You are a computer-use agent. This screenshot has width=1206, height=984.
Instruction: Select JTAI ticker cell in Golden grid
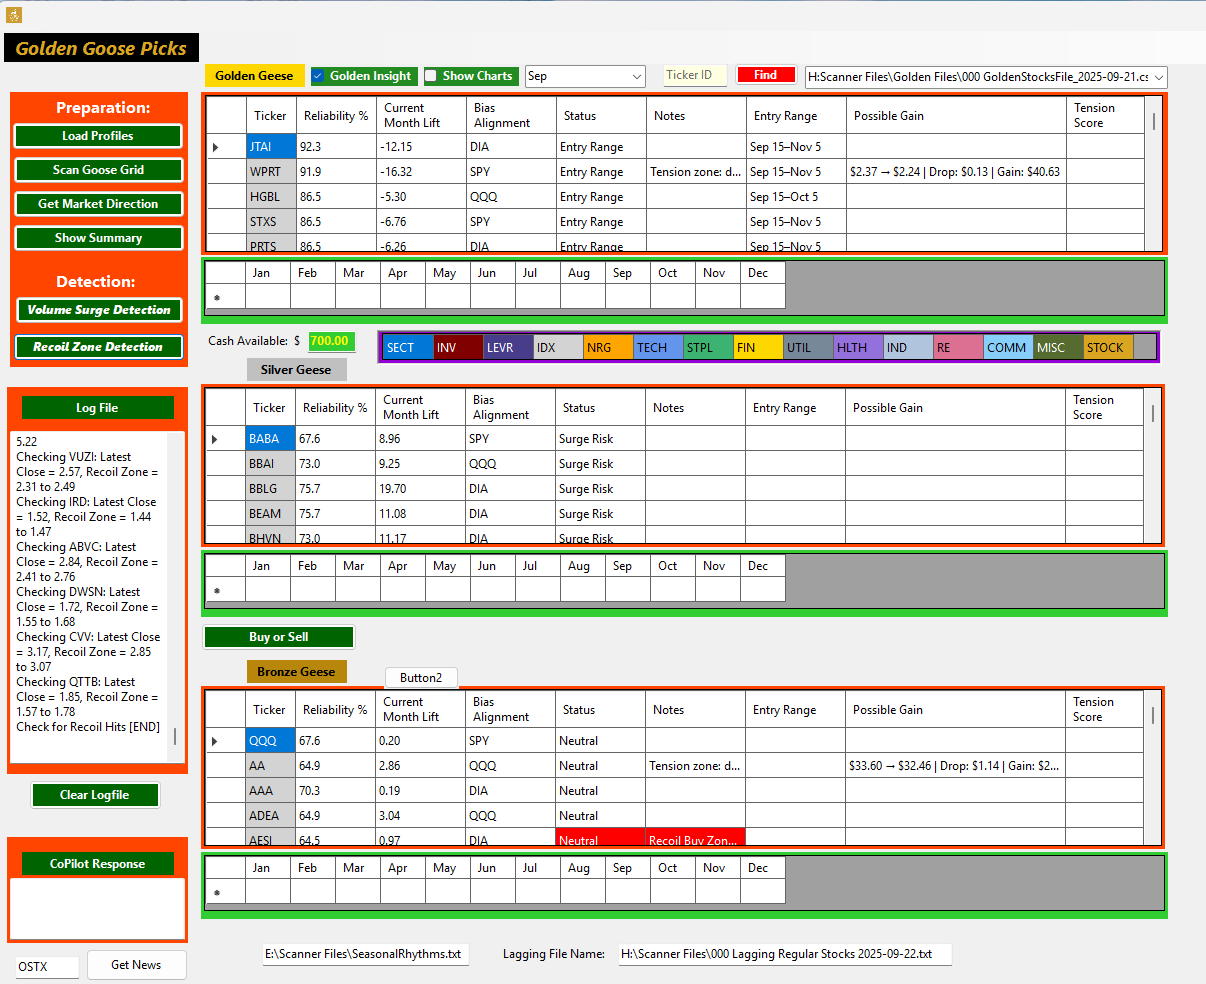(271, 147)
